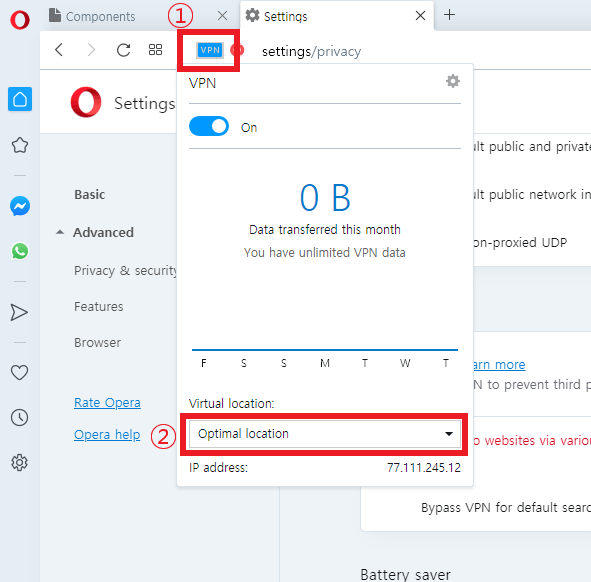
Task: Open the heart icon in sidebar
Action: coord(19,372)
